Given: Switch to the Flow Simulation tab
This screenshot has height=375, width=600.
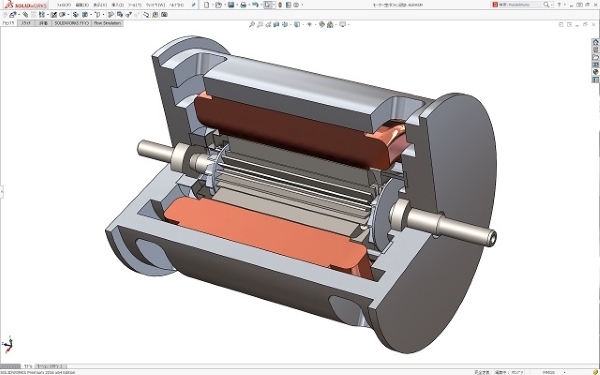Looking at the screenshot, I should (107, 23).
